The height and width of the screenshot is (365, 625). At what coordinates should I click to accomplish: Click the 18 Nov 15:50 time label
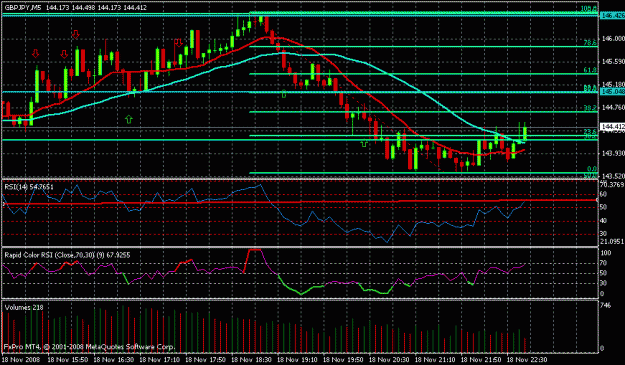coord(68,359)
